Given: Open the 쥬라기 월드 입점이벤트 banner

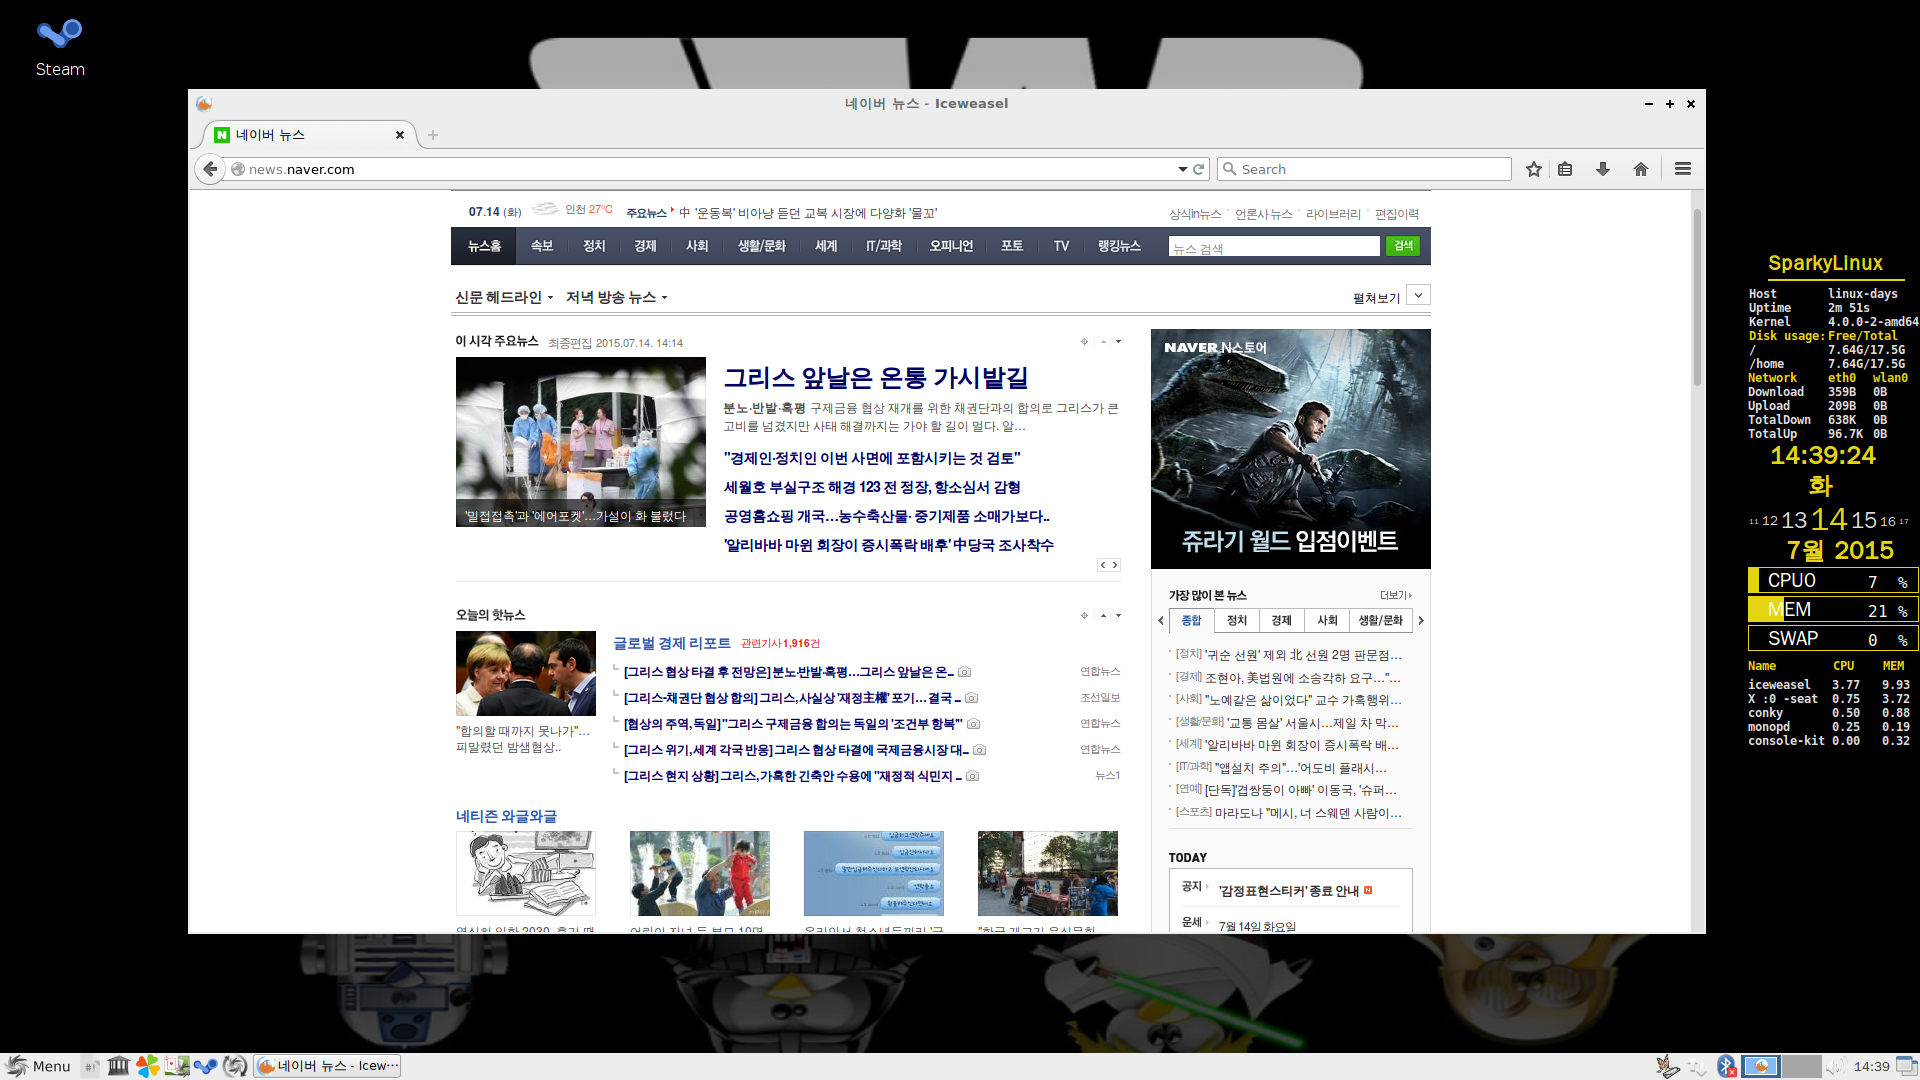Looking at the screenshot, I should (x=1291, y=449).
